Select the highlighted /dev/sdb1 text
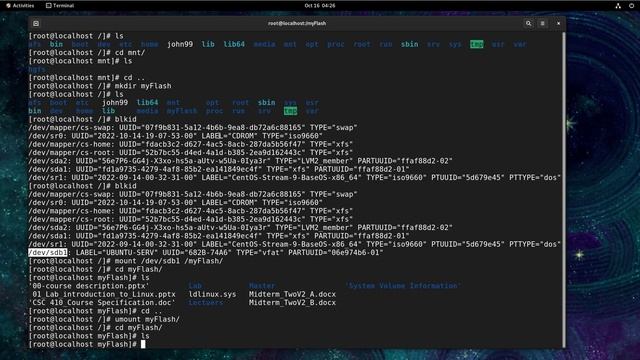 pos(47,253)
